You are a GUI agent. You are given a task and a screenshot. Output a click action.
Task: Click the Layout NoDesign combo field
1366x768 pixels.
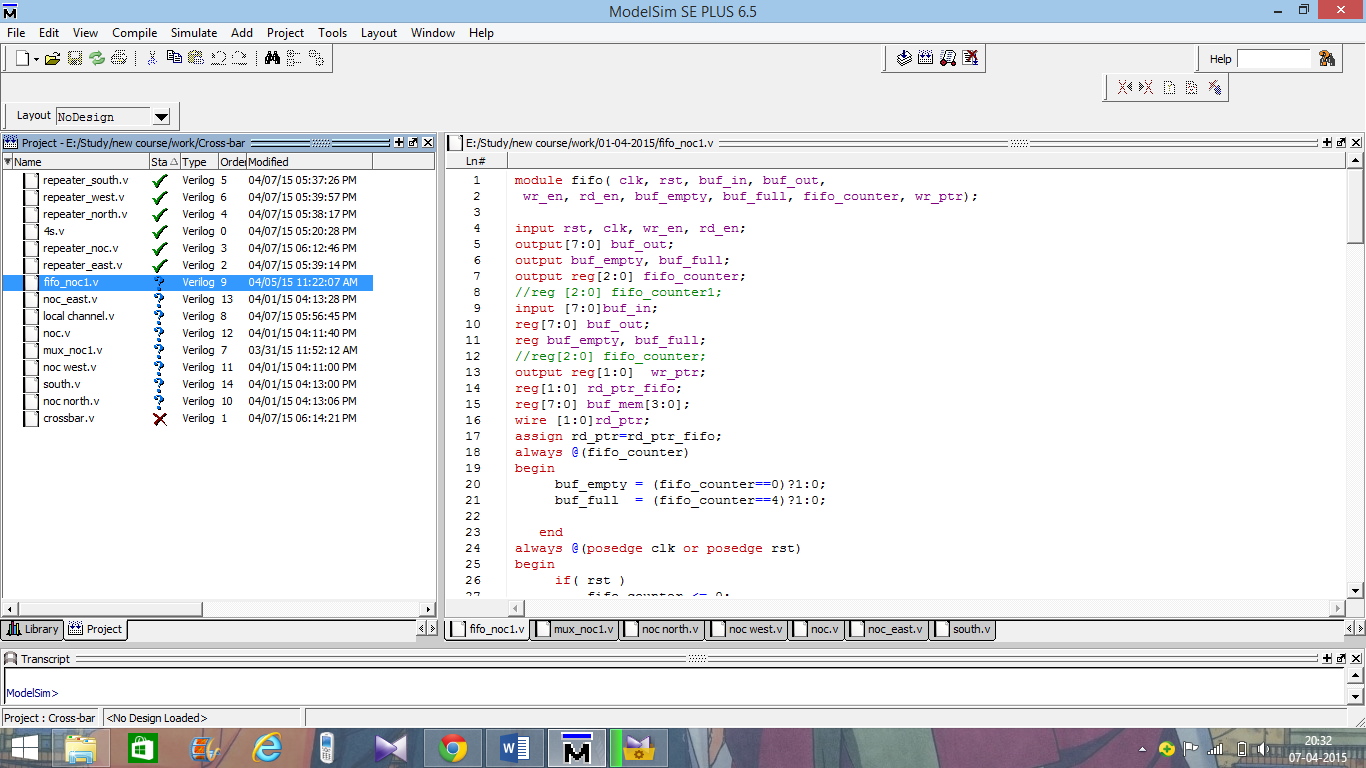pyautogui.click(x=104, y=117)
